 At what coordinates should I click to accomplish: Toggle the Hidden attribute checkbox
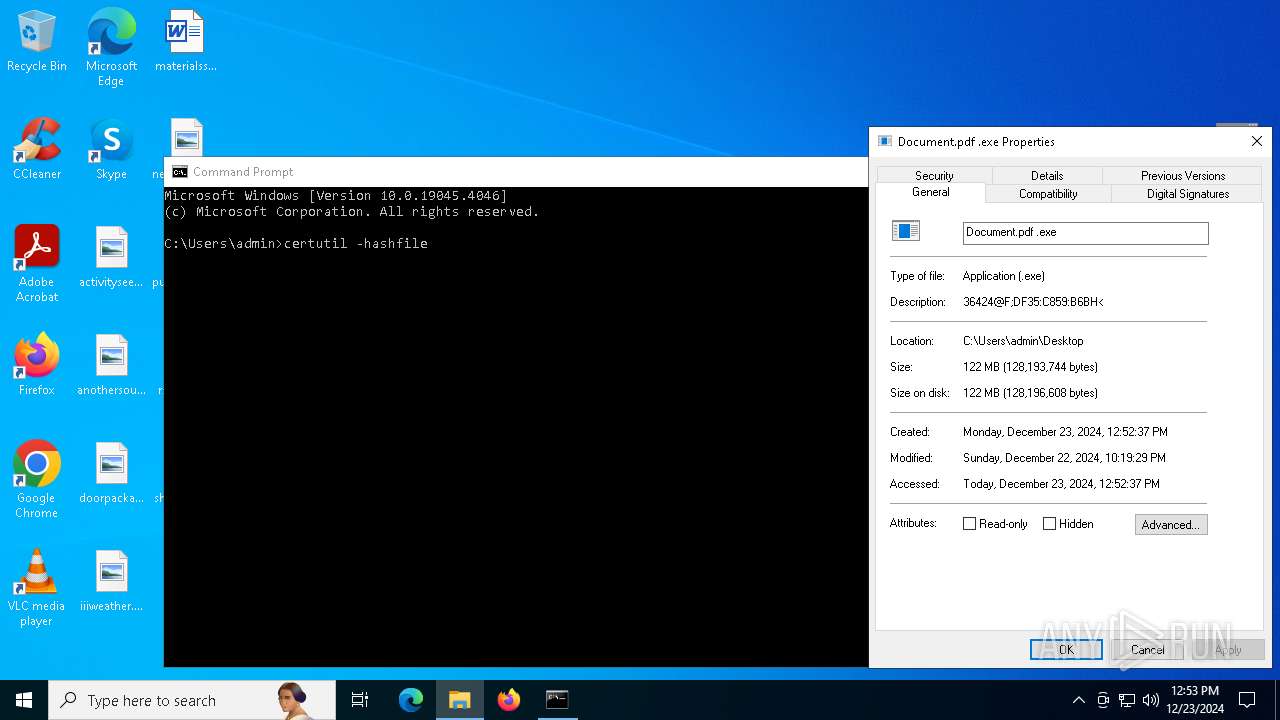(1049, 524)
